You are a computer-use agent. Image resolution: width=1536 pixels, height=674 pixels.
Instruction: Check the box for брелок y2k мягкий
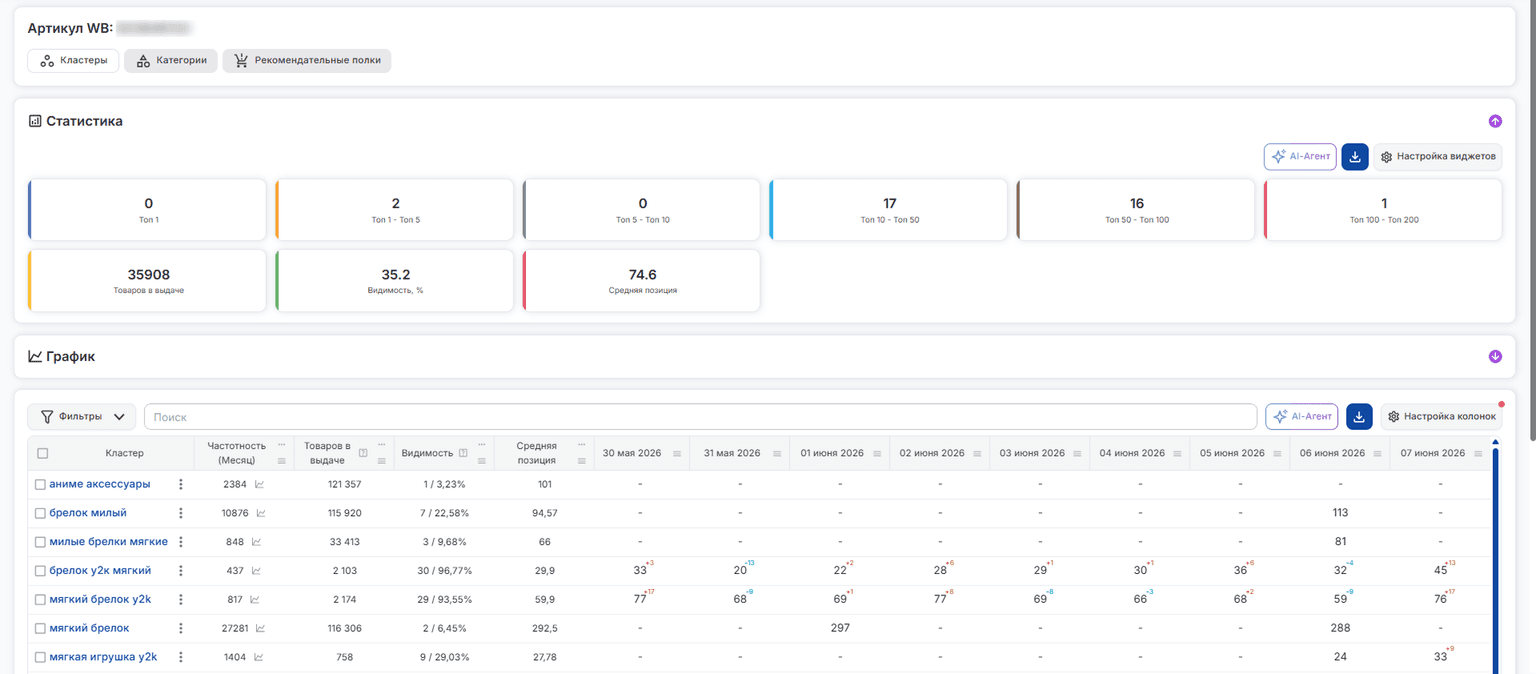[x=40, y=571]
